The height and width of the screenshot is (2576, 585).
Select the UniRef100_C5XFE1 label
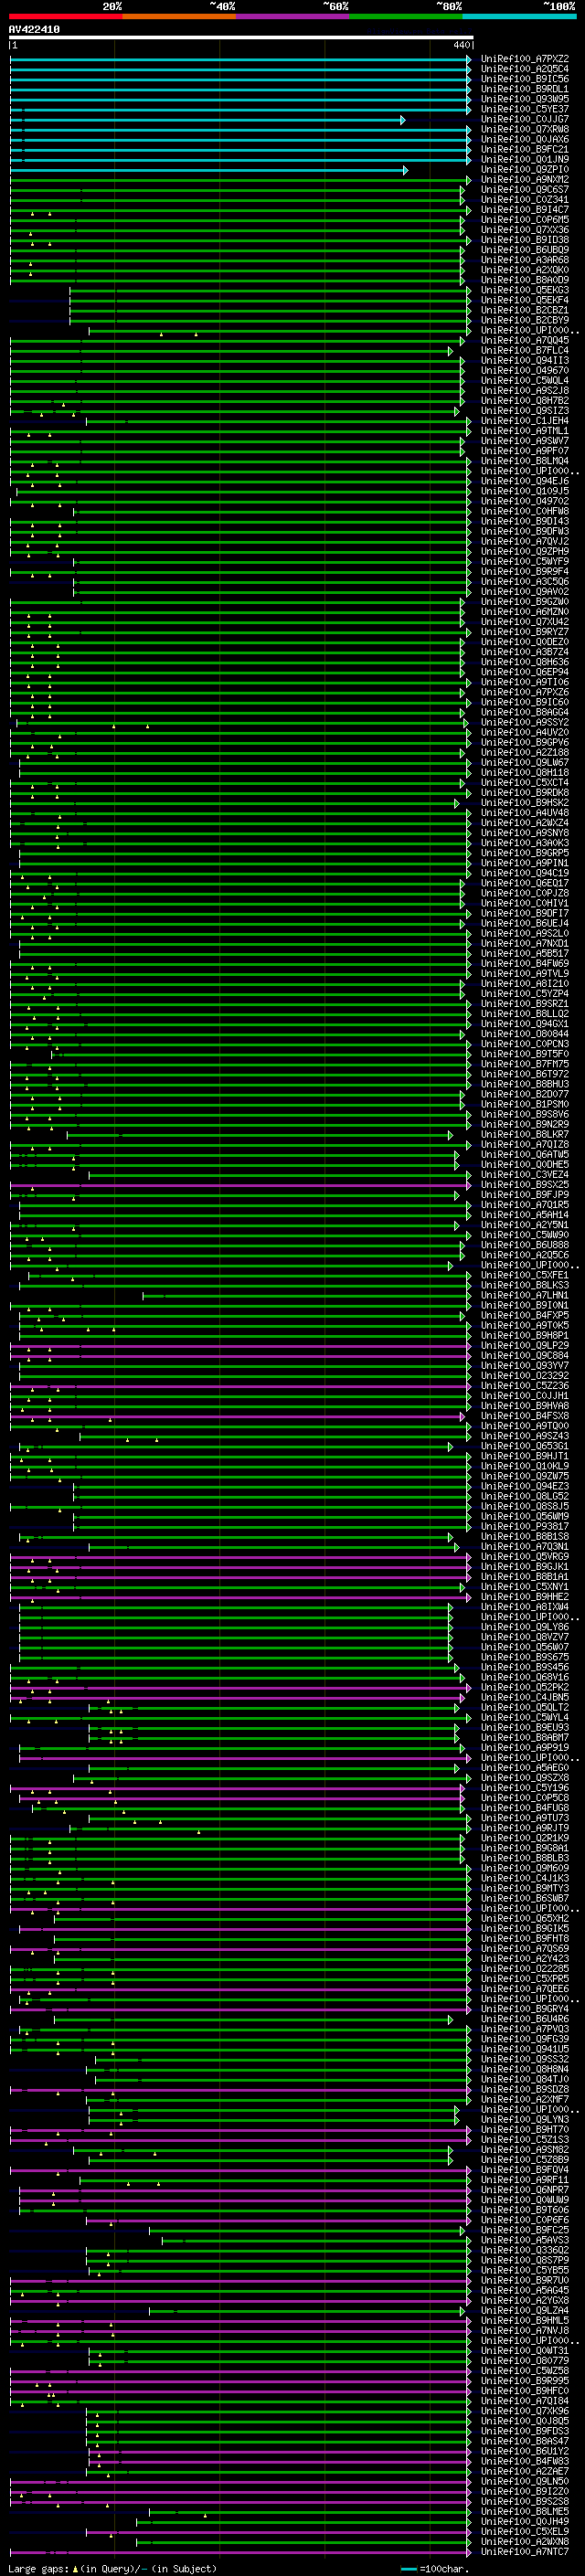click(525, 1275)
